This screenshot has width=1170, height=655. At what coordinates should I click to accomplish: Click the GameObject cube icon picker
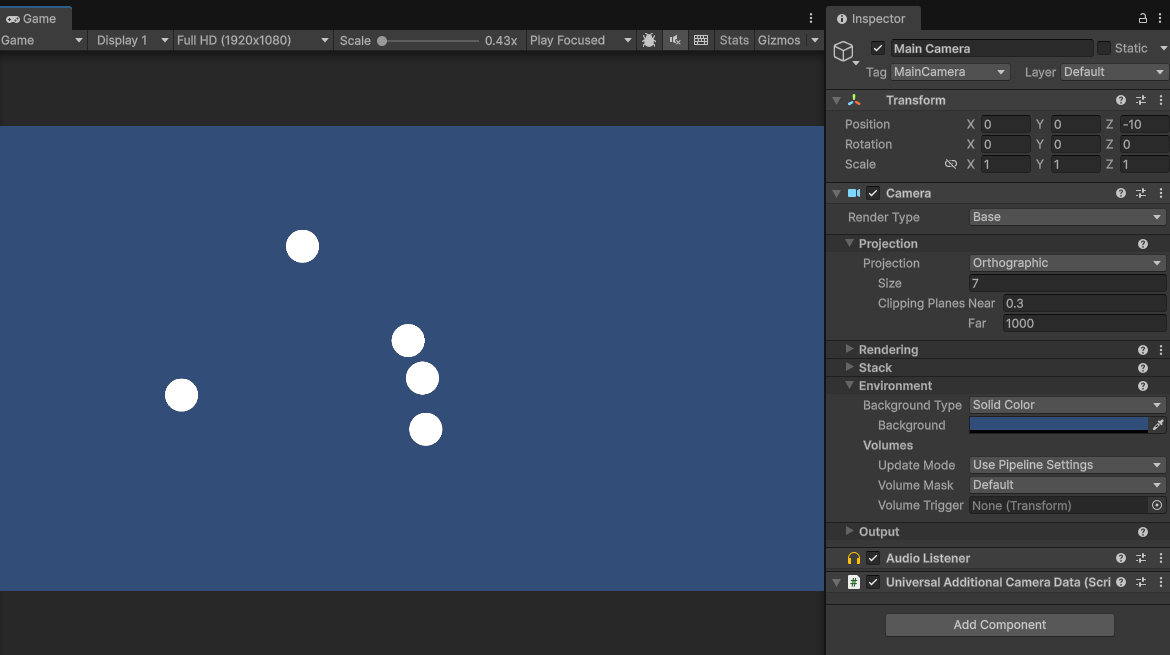[x=845, y=51]
